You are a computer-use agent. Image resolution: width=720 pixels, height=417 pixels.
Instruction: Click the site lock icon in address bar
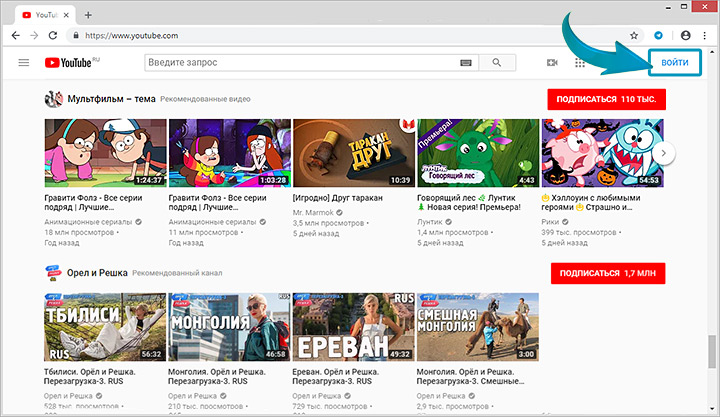[x=76, y=35]
